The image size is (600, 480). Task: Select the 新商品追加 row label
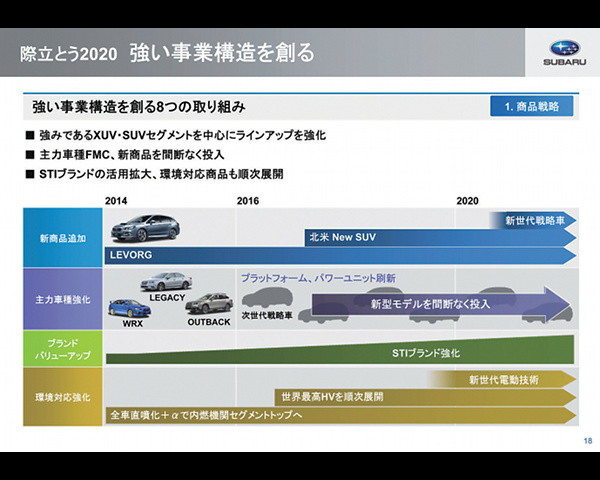click(62, 239)
